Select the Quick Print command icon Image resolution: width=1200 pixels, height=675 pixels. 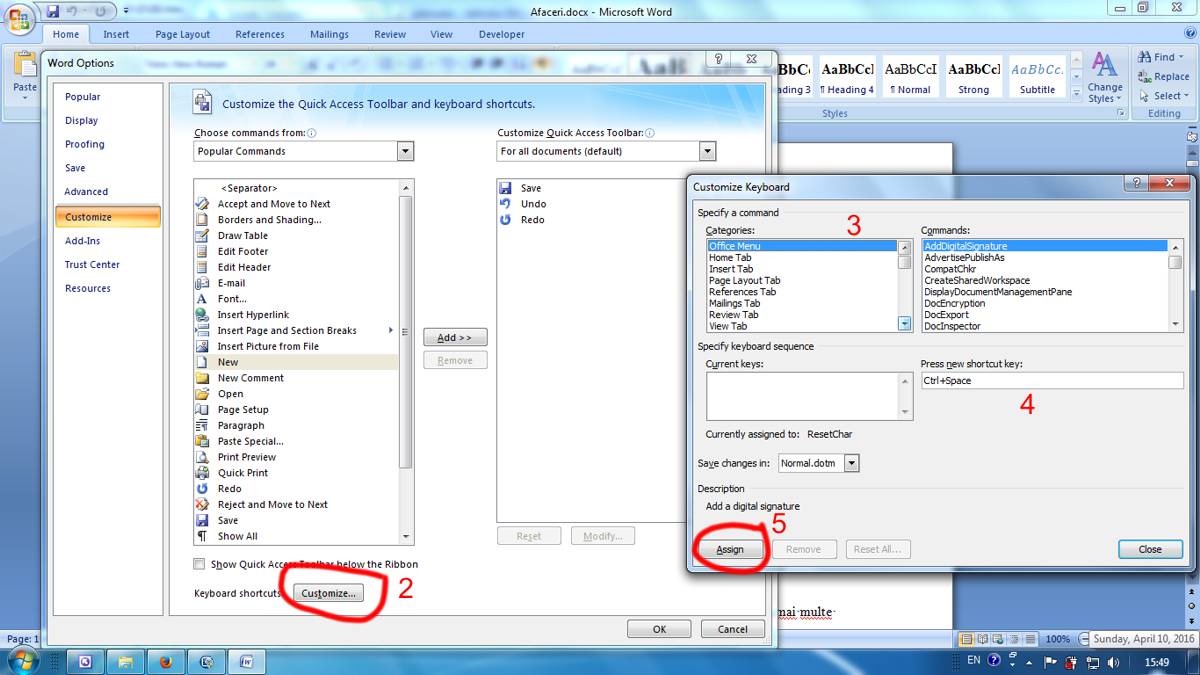pyautogui.click(x=203, y=473)
